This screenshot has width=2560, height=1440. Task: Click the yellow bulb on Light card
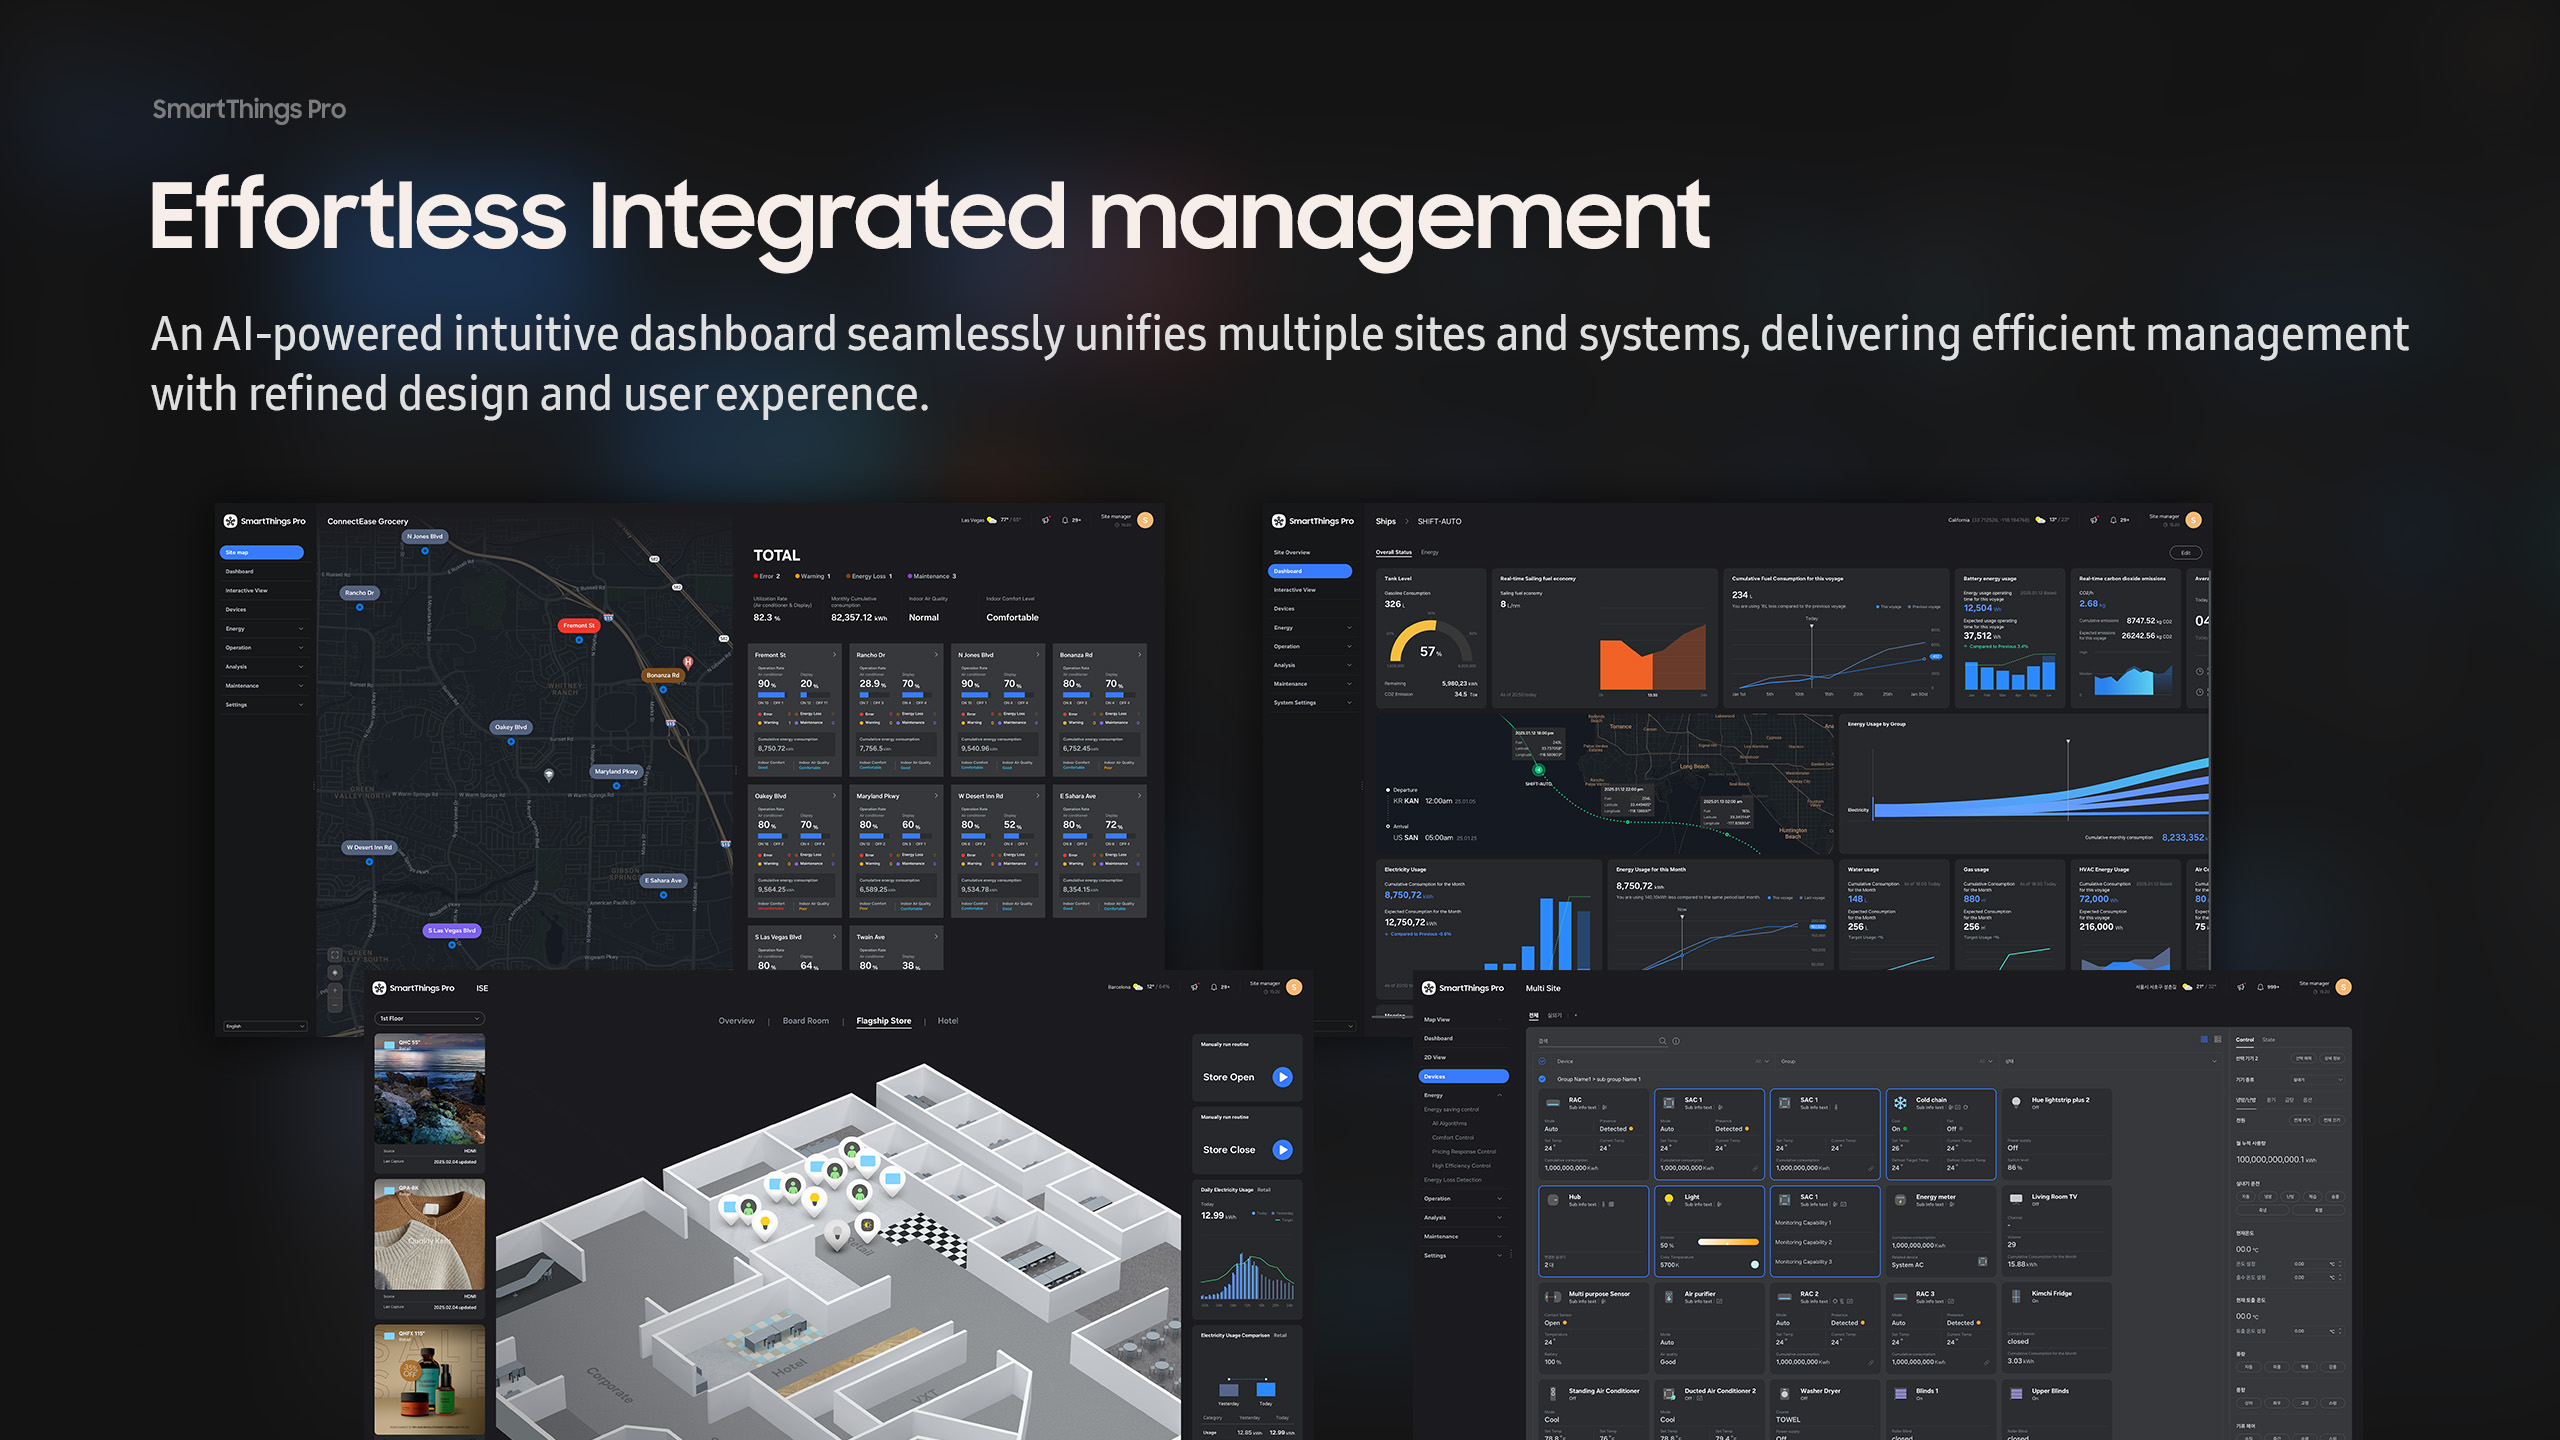1668,1199
